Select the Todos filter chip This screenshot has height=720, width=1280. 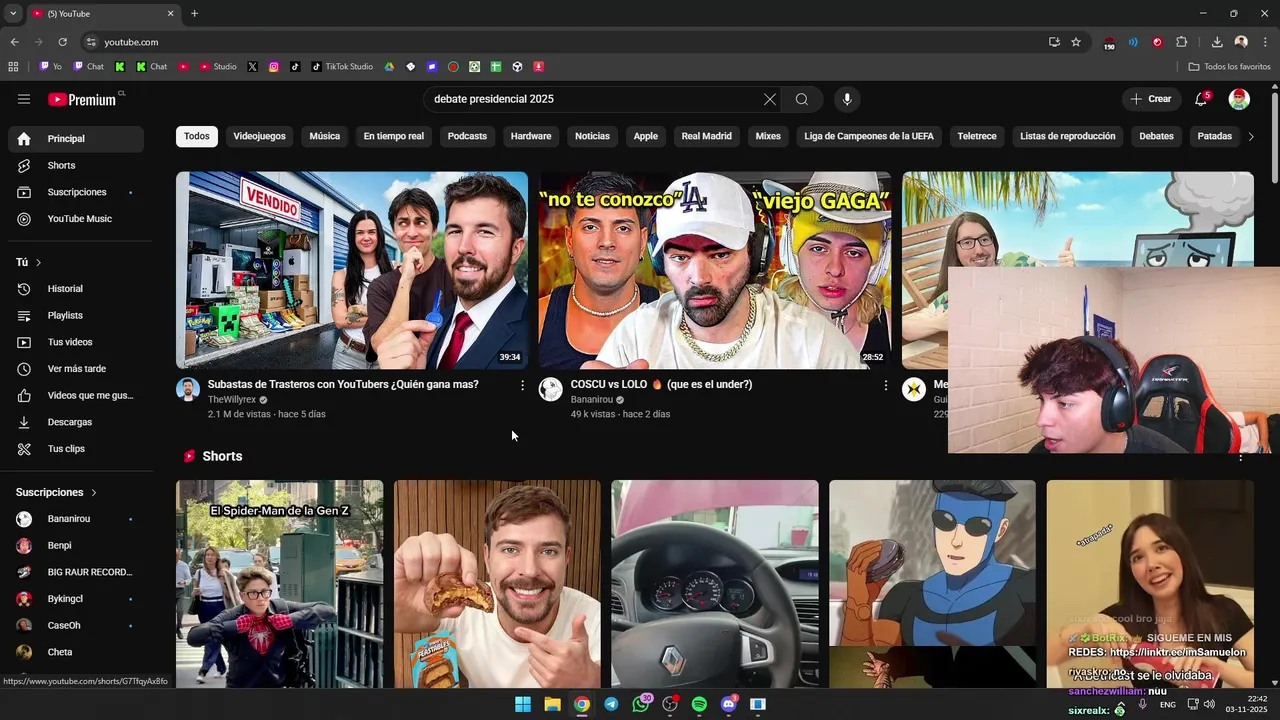197,136
